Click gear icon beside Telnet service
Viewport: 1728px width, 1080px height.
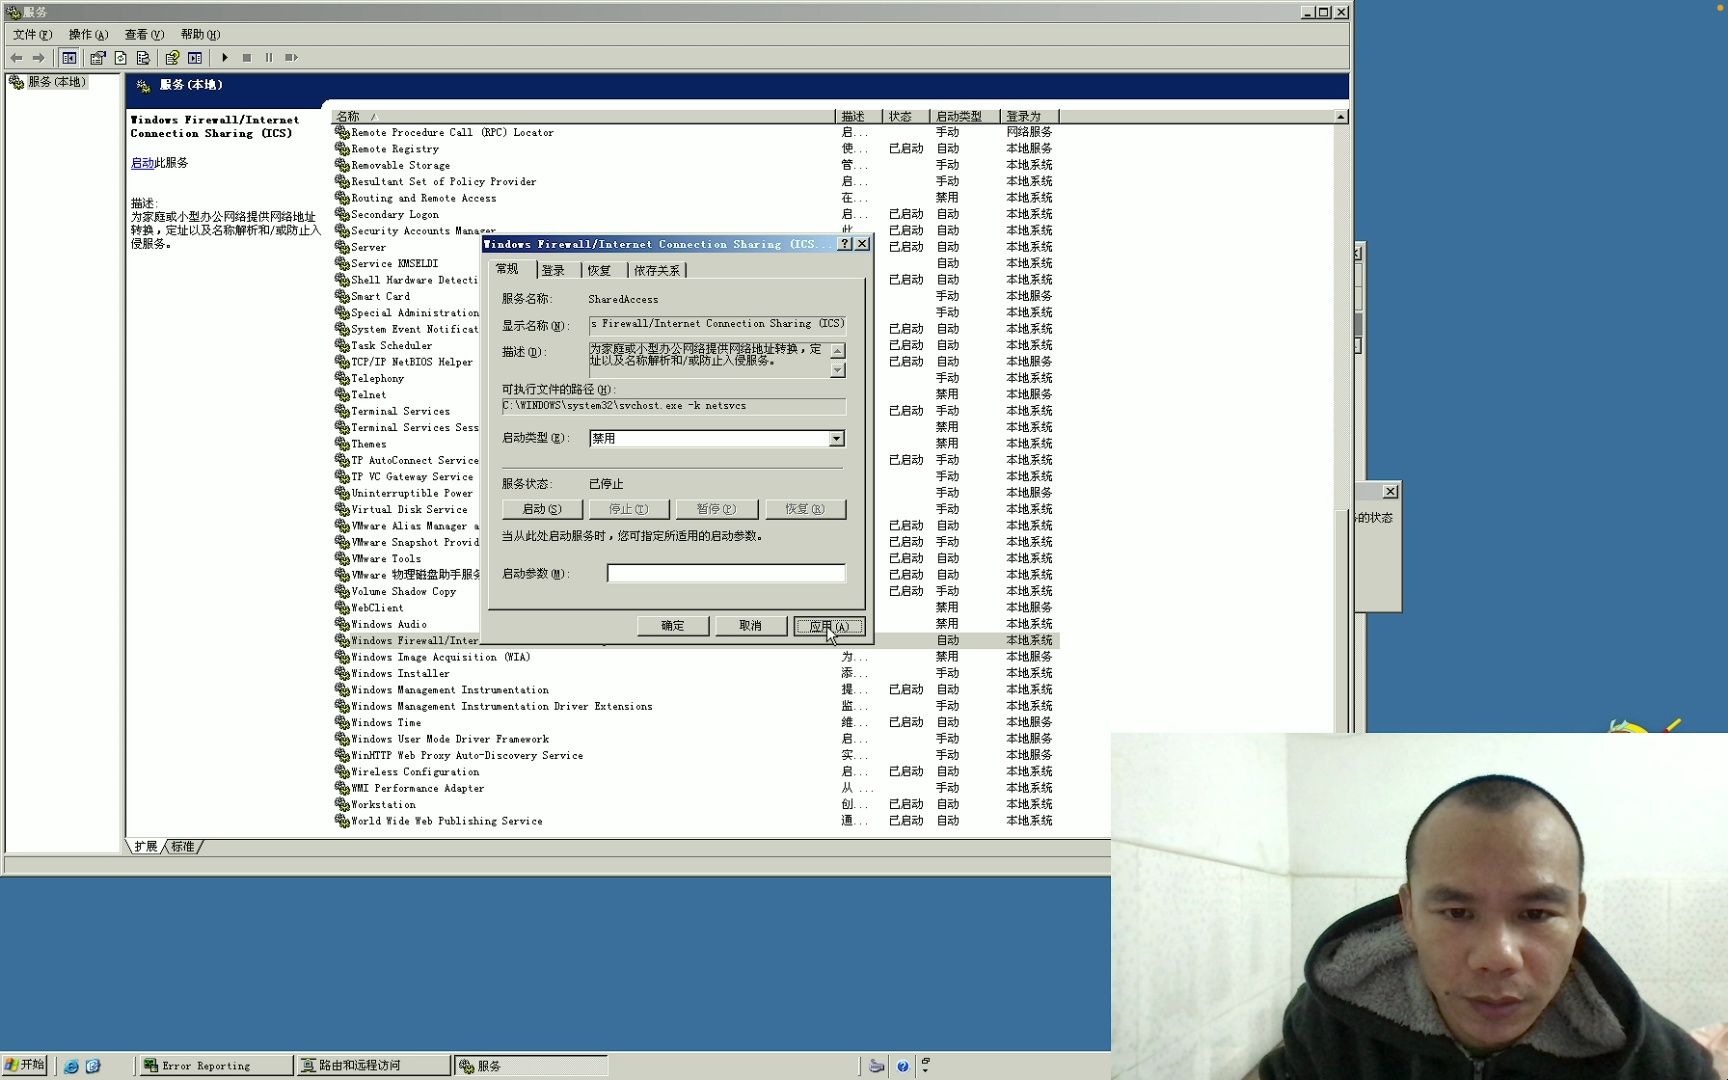click(x=342, y=395)
